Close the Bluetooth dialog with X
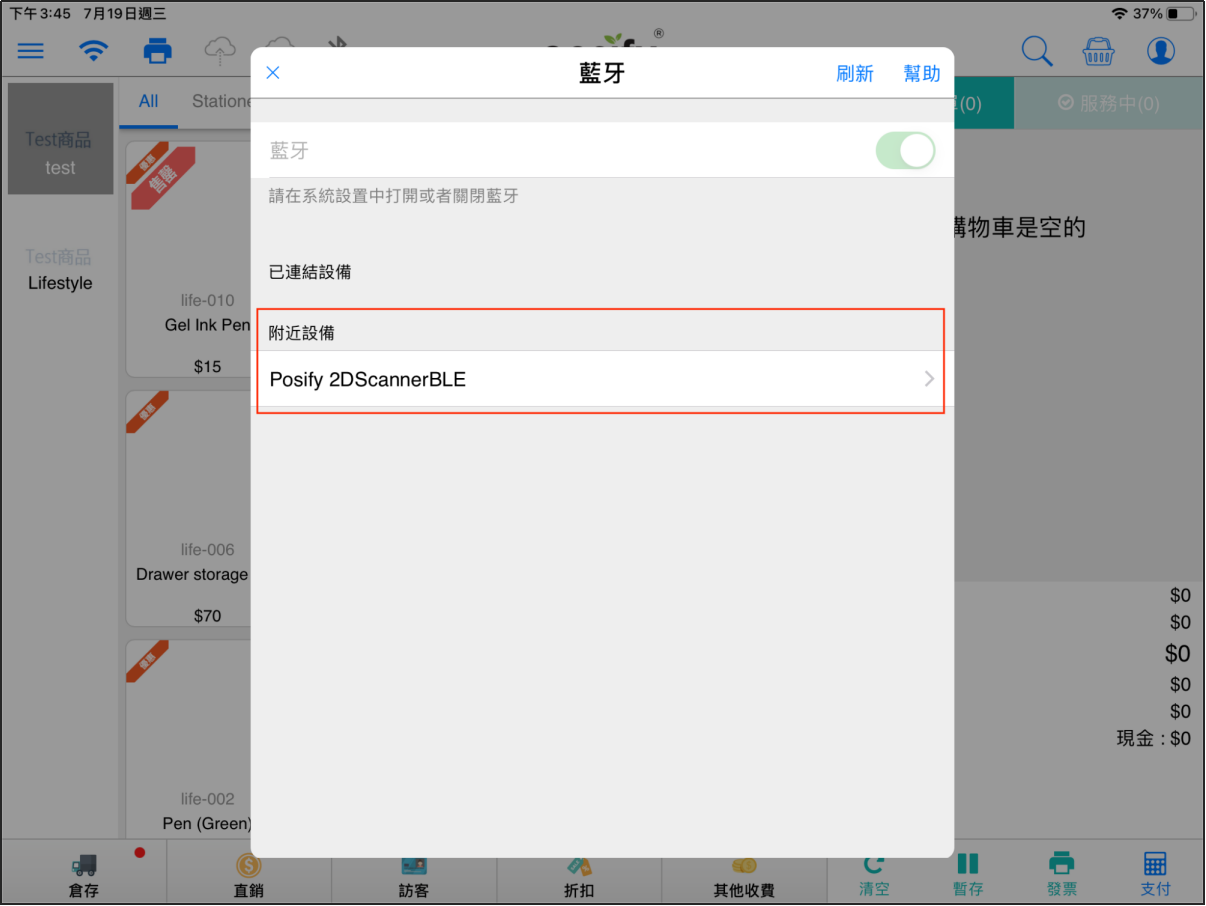 [x=273, y=73]
